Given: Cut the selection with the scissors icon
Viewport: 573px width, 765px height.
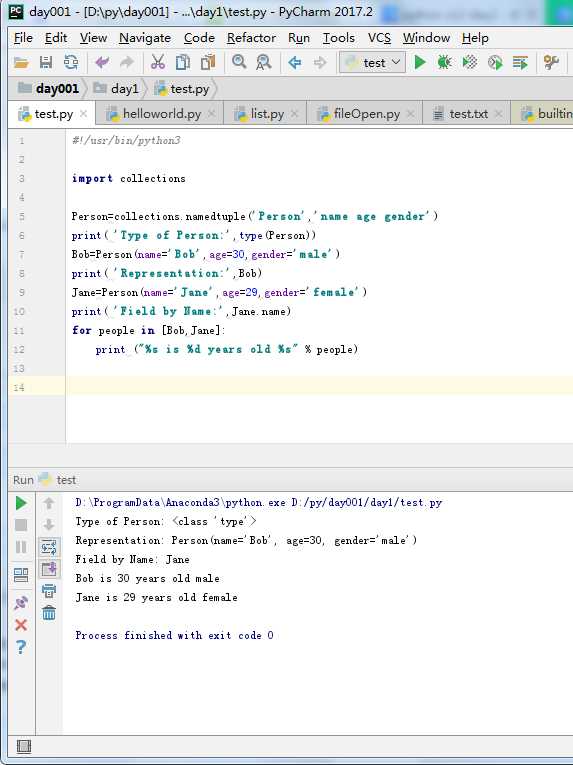Looking at the screenshot, I should pyautogui.click(x=157, y=62).
